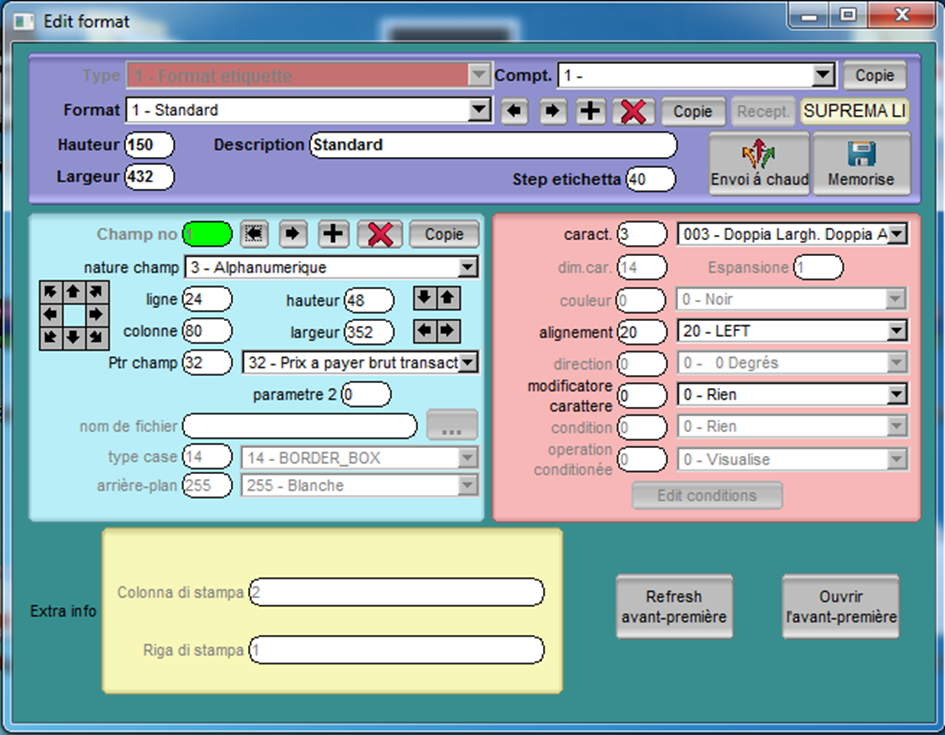Open the modificatore carattere dropdown
The image size is (945, 735).
tap(896, 395)
